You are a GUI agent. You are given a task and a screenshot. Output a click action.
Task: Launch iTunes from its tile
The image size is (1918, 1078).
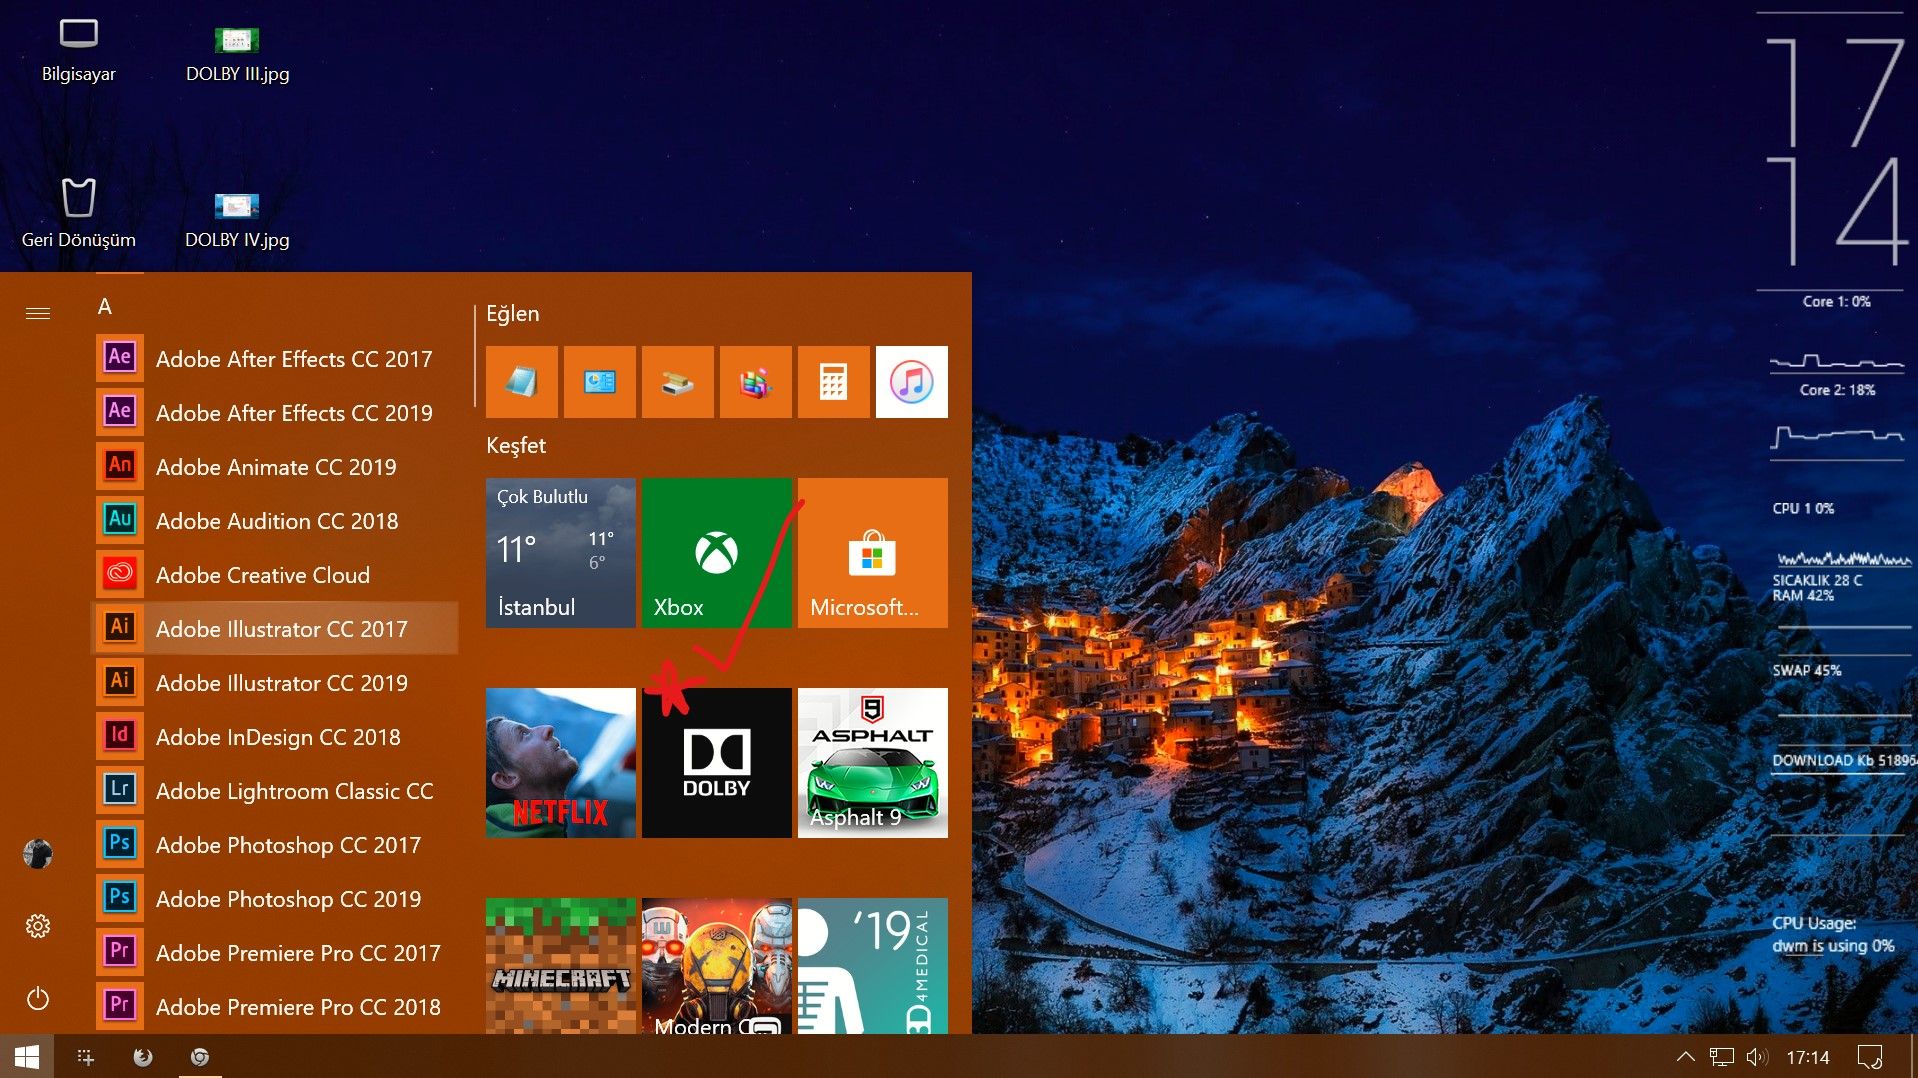click(912, 382)
